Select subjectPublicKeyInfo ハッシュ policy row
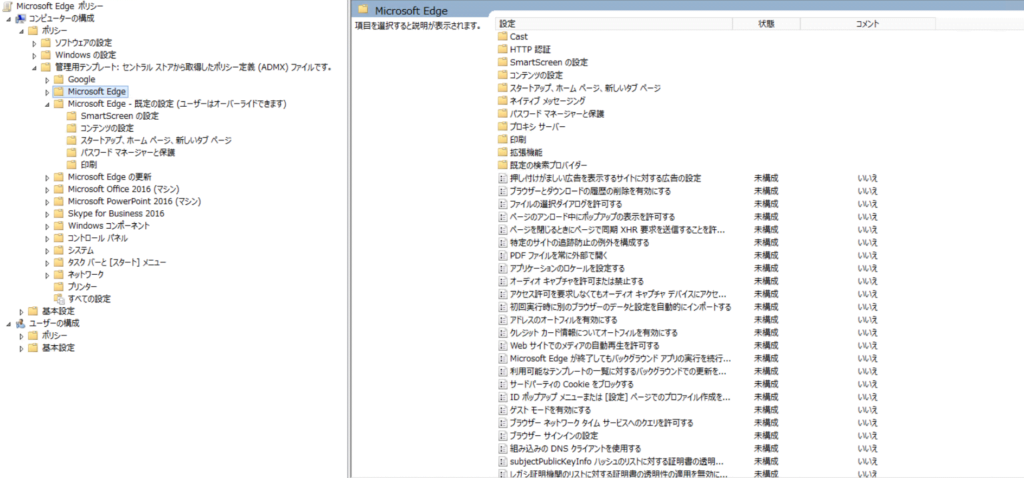This screenshot has height=478, width=1024. click(617, 462)
